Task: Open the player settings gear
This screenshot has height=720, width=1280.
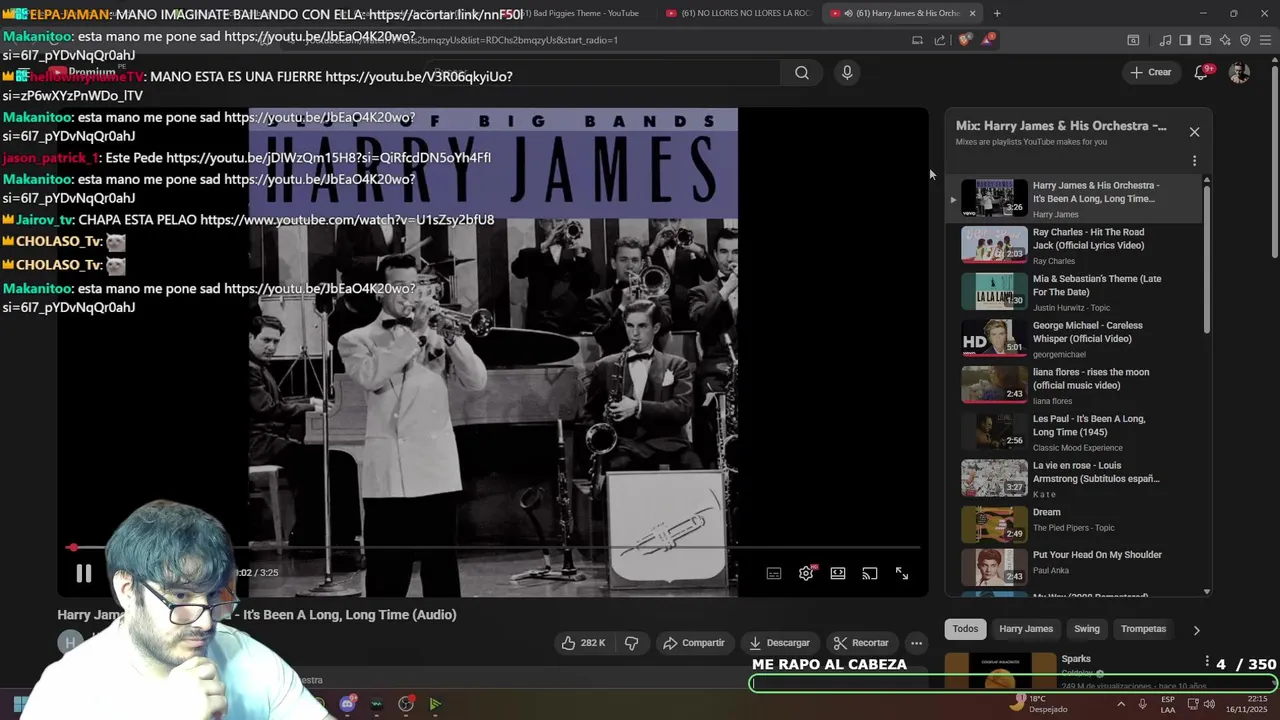Action: click(806, 573)
